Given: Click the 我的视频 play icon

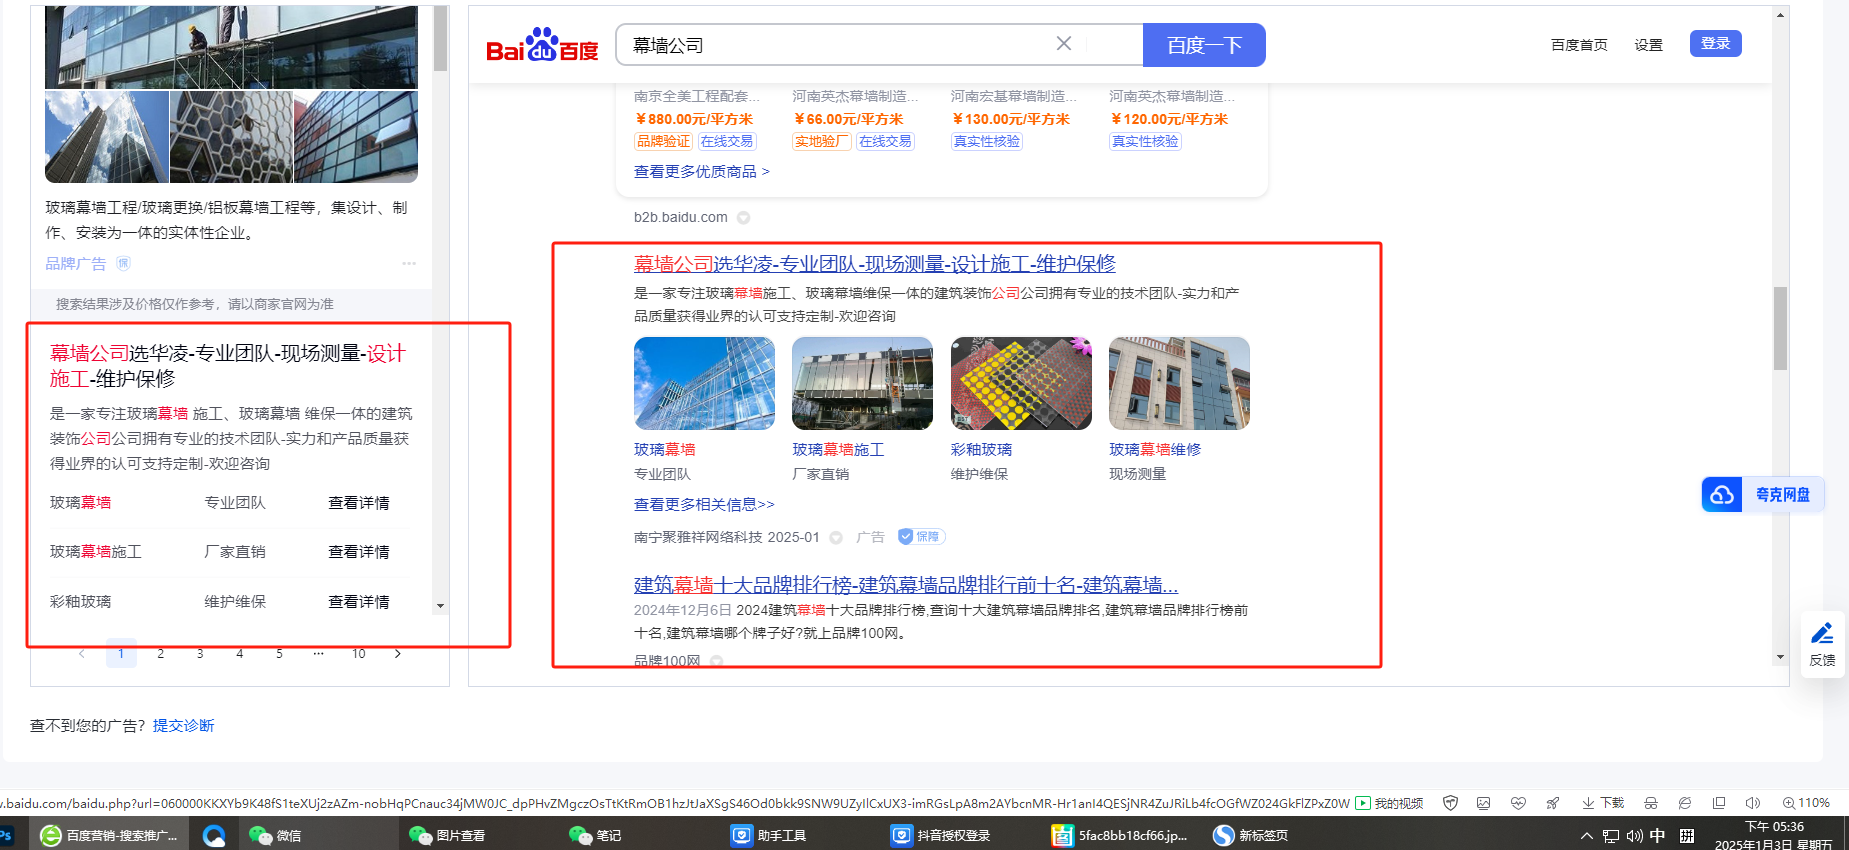Looking at the screenshot, I should (x=1363, y=803).
